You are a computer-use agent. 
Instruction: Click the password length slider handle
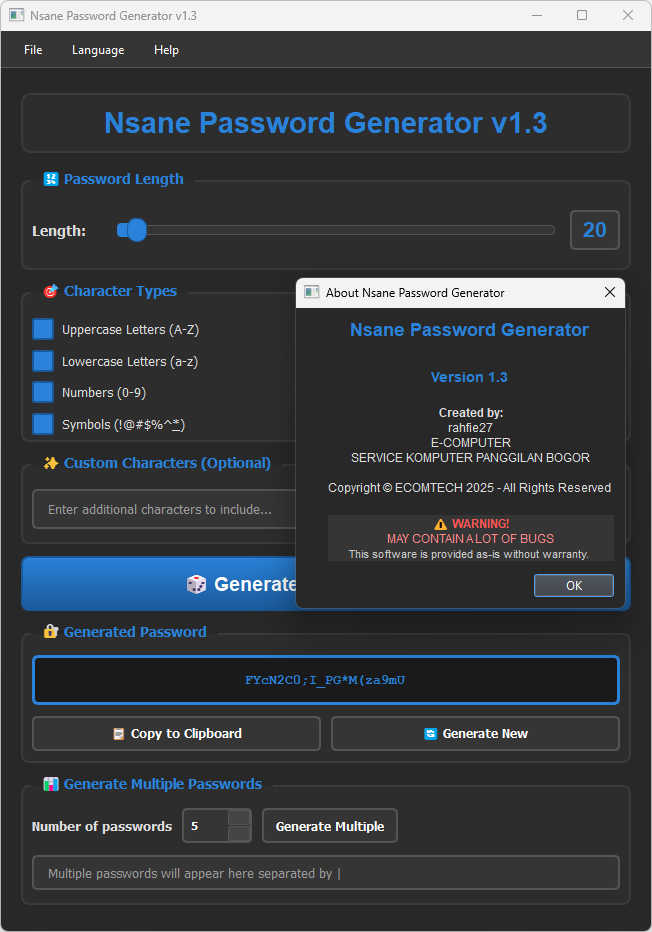pos(136,230)
